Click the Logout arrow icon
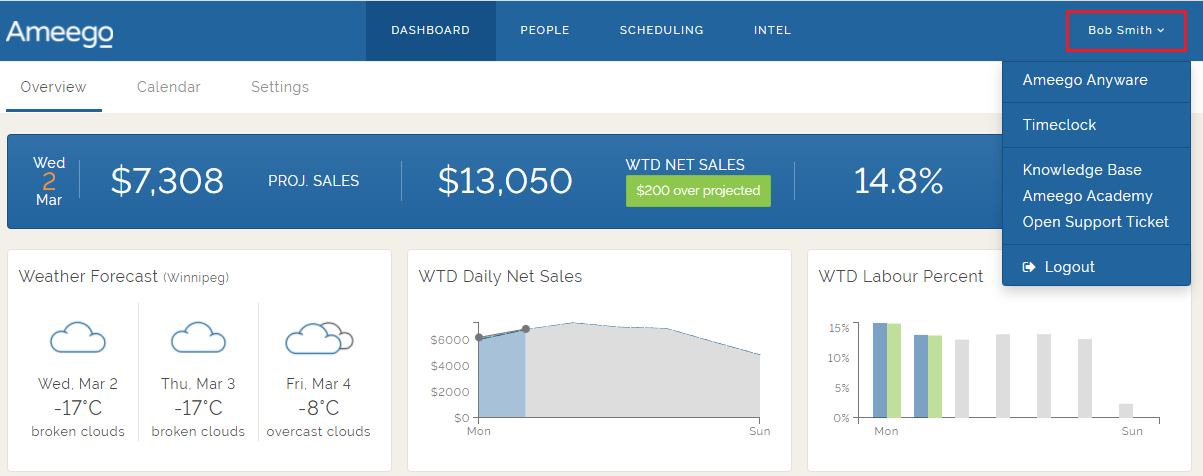Screen dimensions: 1203x476 click(1028, 267)
